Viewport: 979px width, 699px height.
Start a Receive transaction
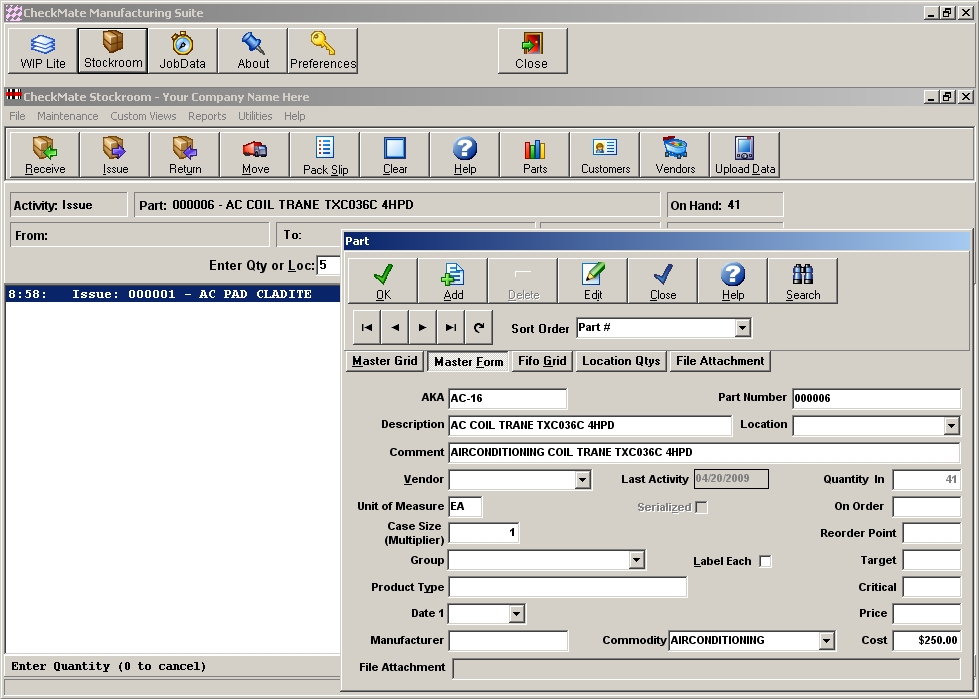(x=45, y=155)
